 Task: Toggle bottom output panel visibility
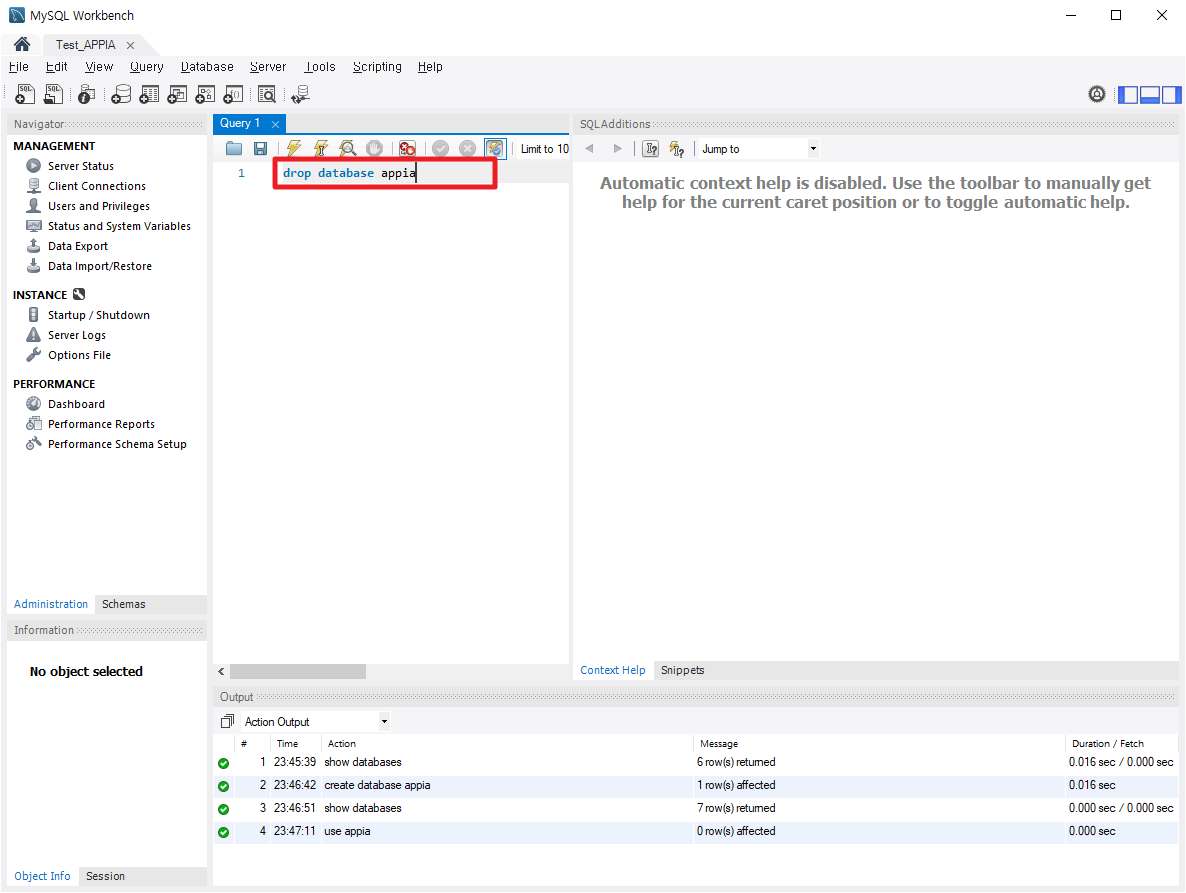point(1150,95)
